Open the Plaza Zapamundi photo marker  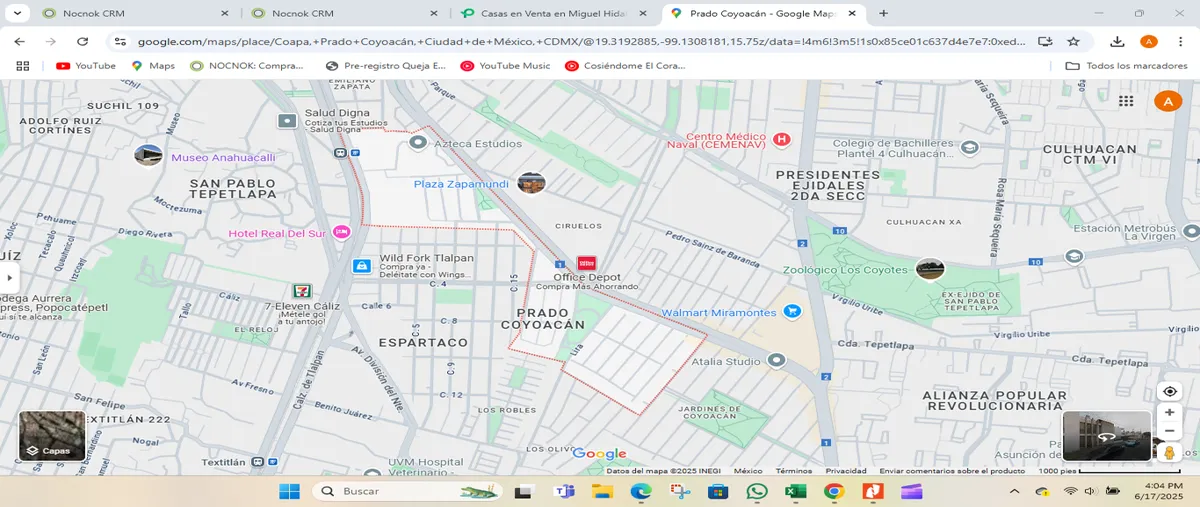(531, 183)
